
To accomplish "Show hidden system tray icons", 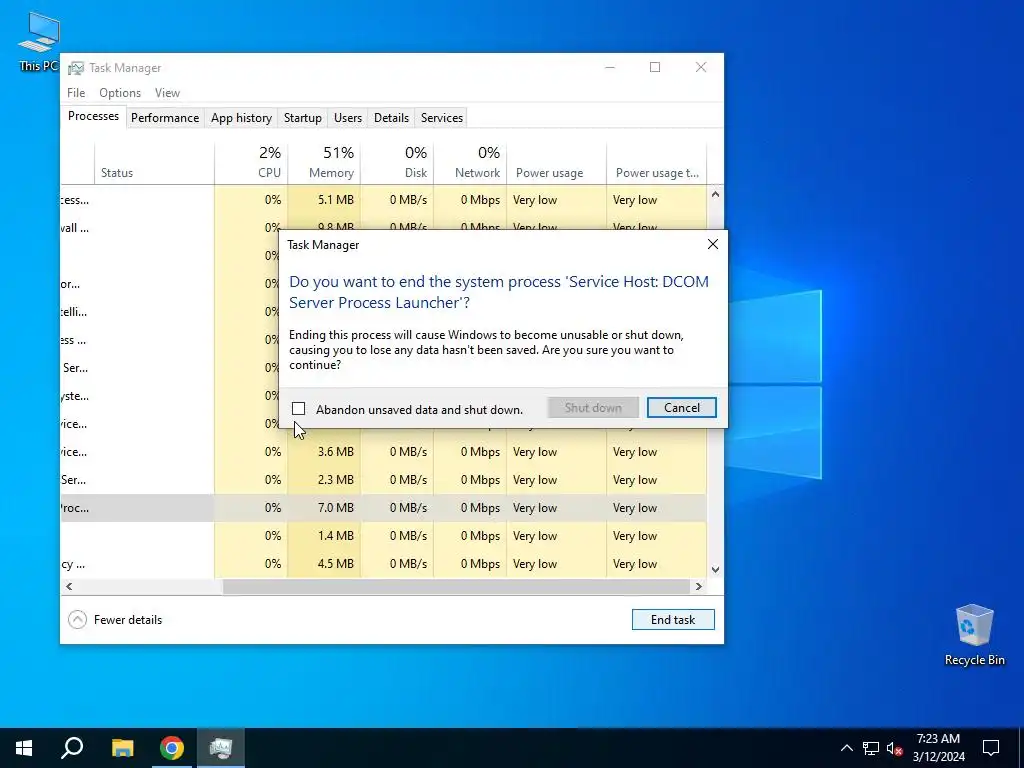I will pyautogui.click(x=846, y=748).
